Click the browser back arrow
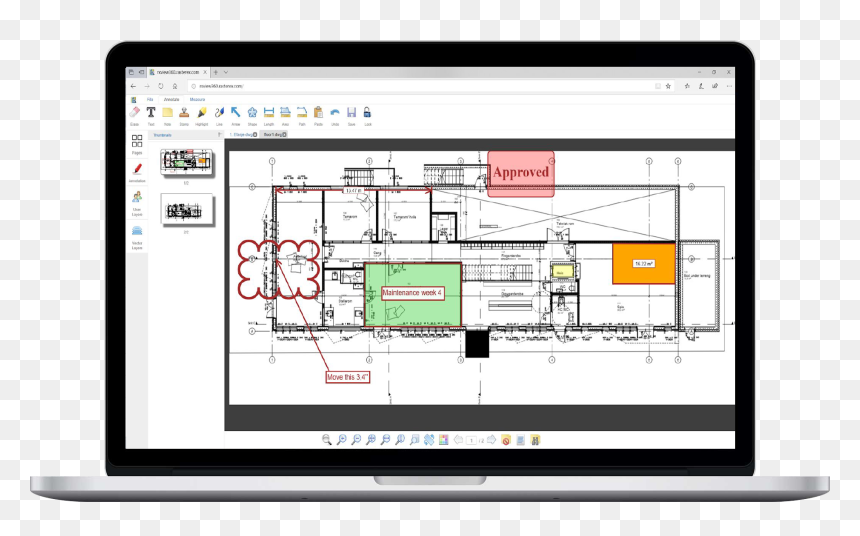Screen dimensions: 860x536 click(x=133, y=86)
